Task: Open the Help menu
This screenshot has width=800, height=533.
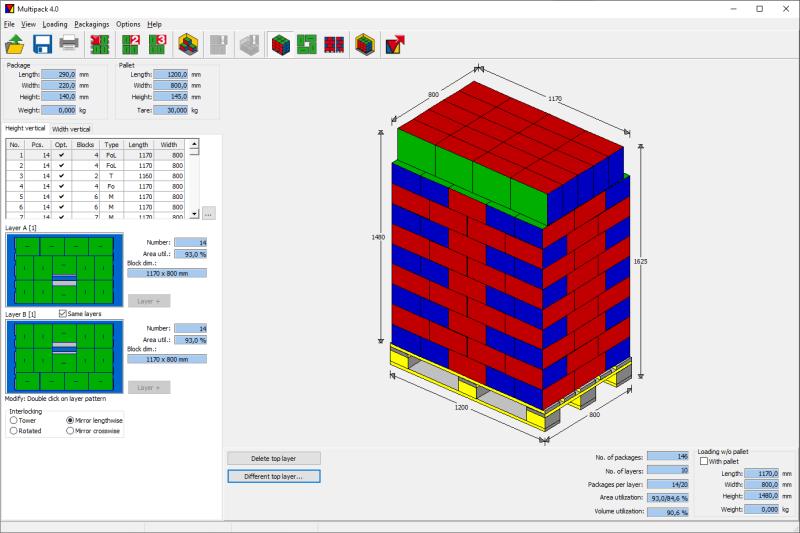Action: pyautogui.click(x=155, y=24)
